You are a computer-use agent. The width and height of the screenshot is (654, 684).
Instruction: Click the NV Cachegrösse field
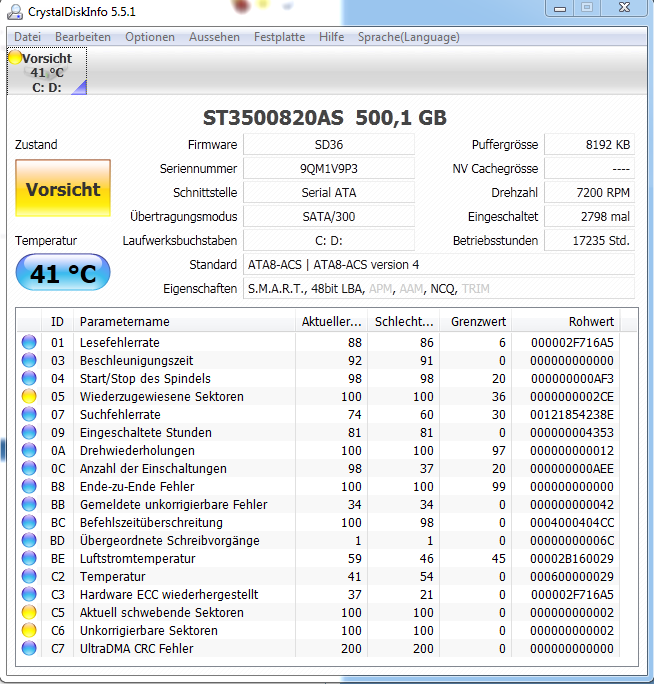pos(589,168)
